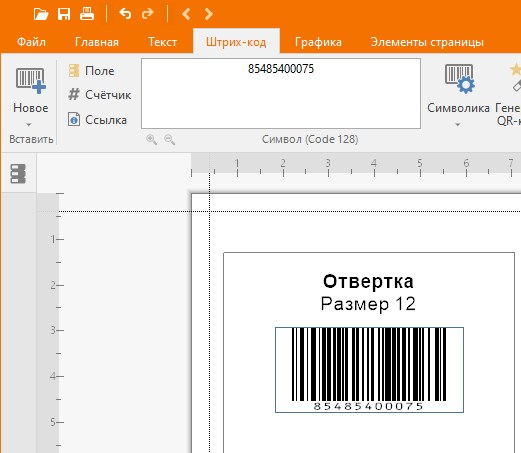Select the barcode object on the label
Viewport: 521px width, 453px height.
[x=369, y=370]
